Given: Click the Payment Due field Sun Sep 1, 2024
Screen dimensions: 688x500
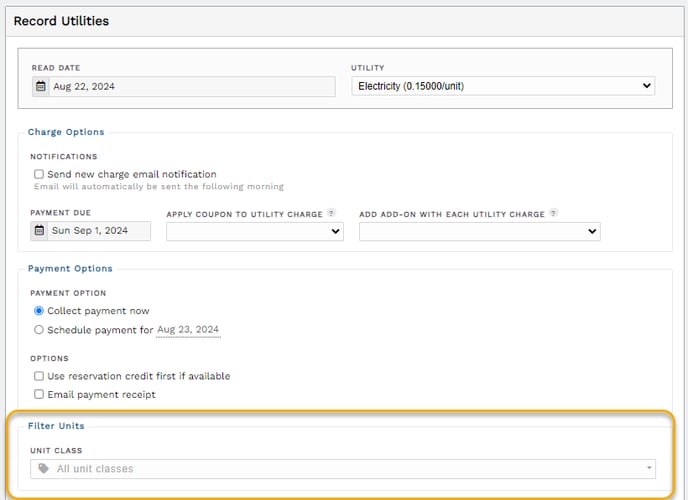Looking at the screenshot, I should click(90, 231).
